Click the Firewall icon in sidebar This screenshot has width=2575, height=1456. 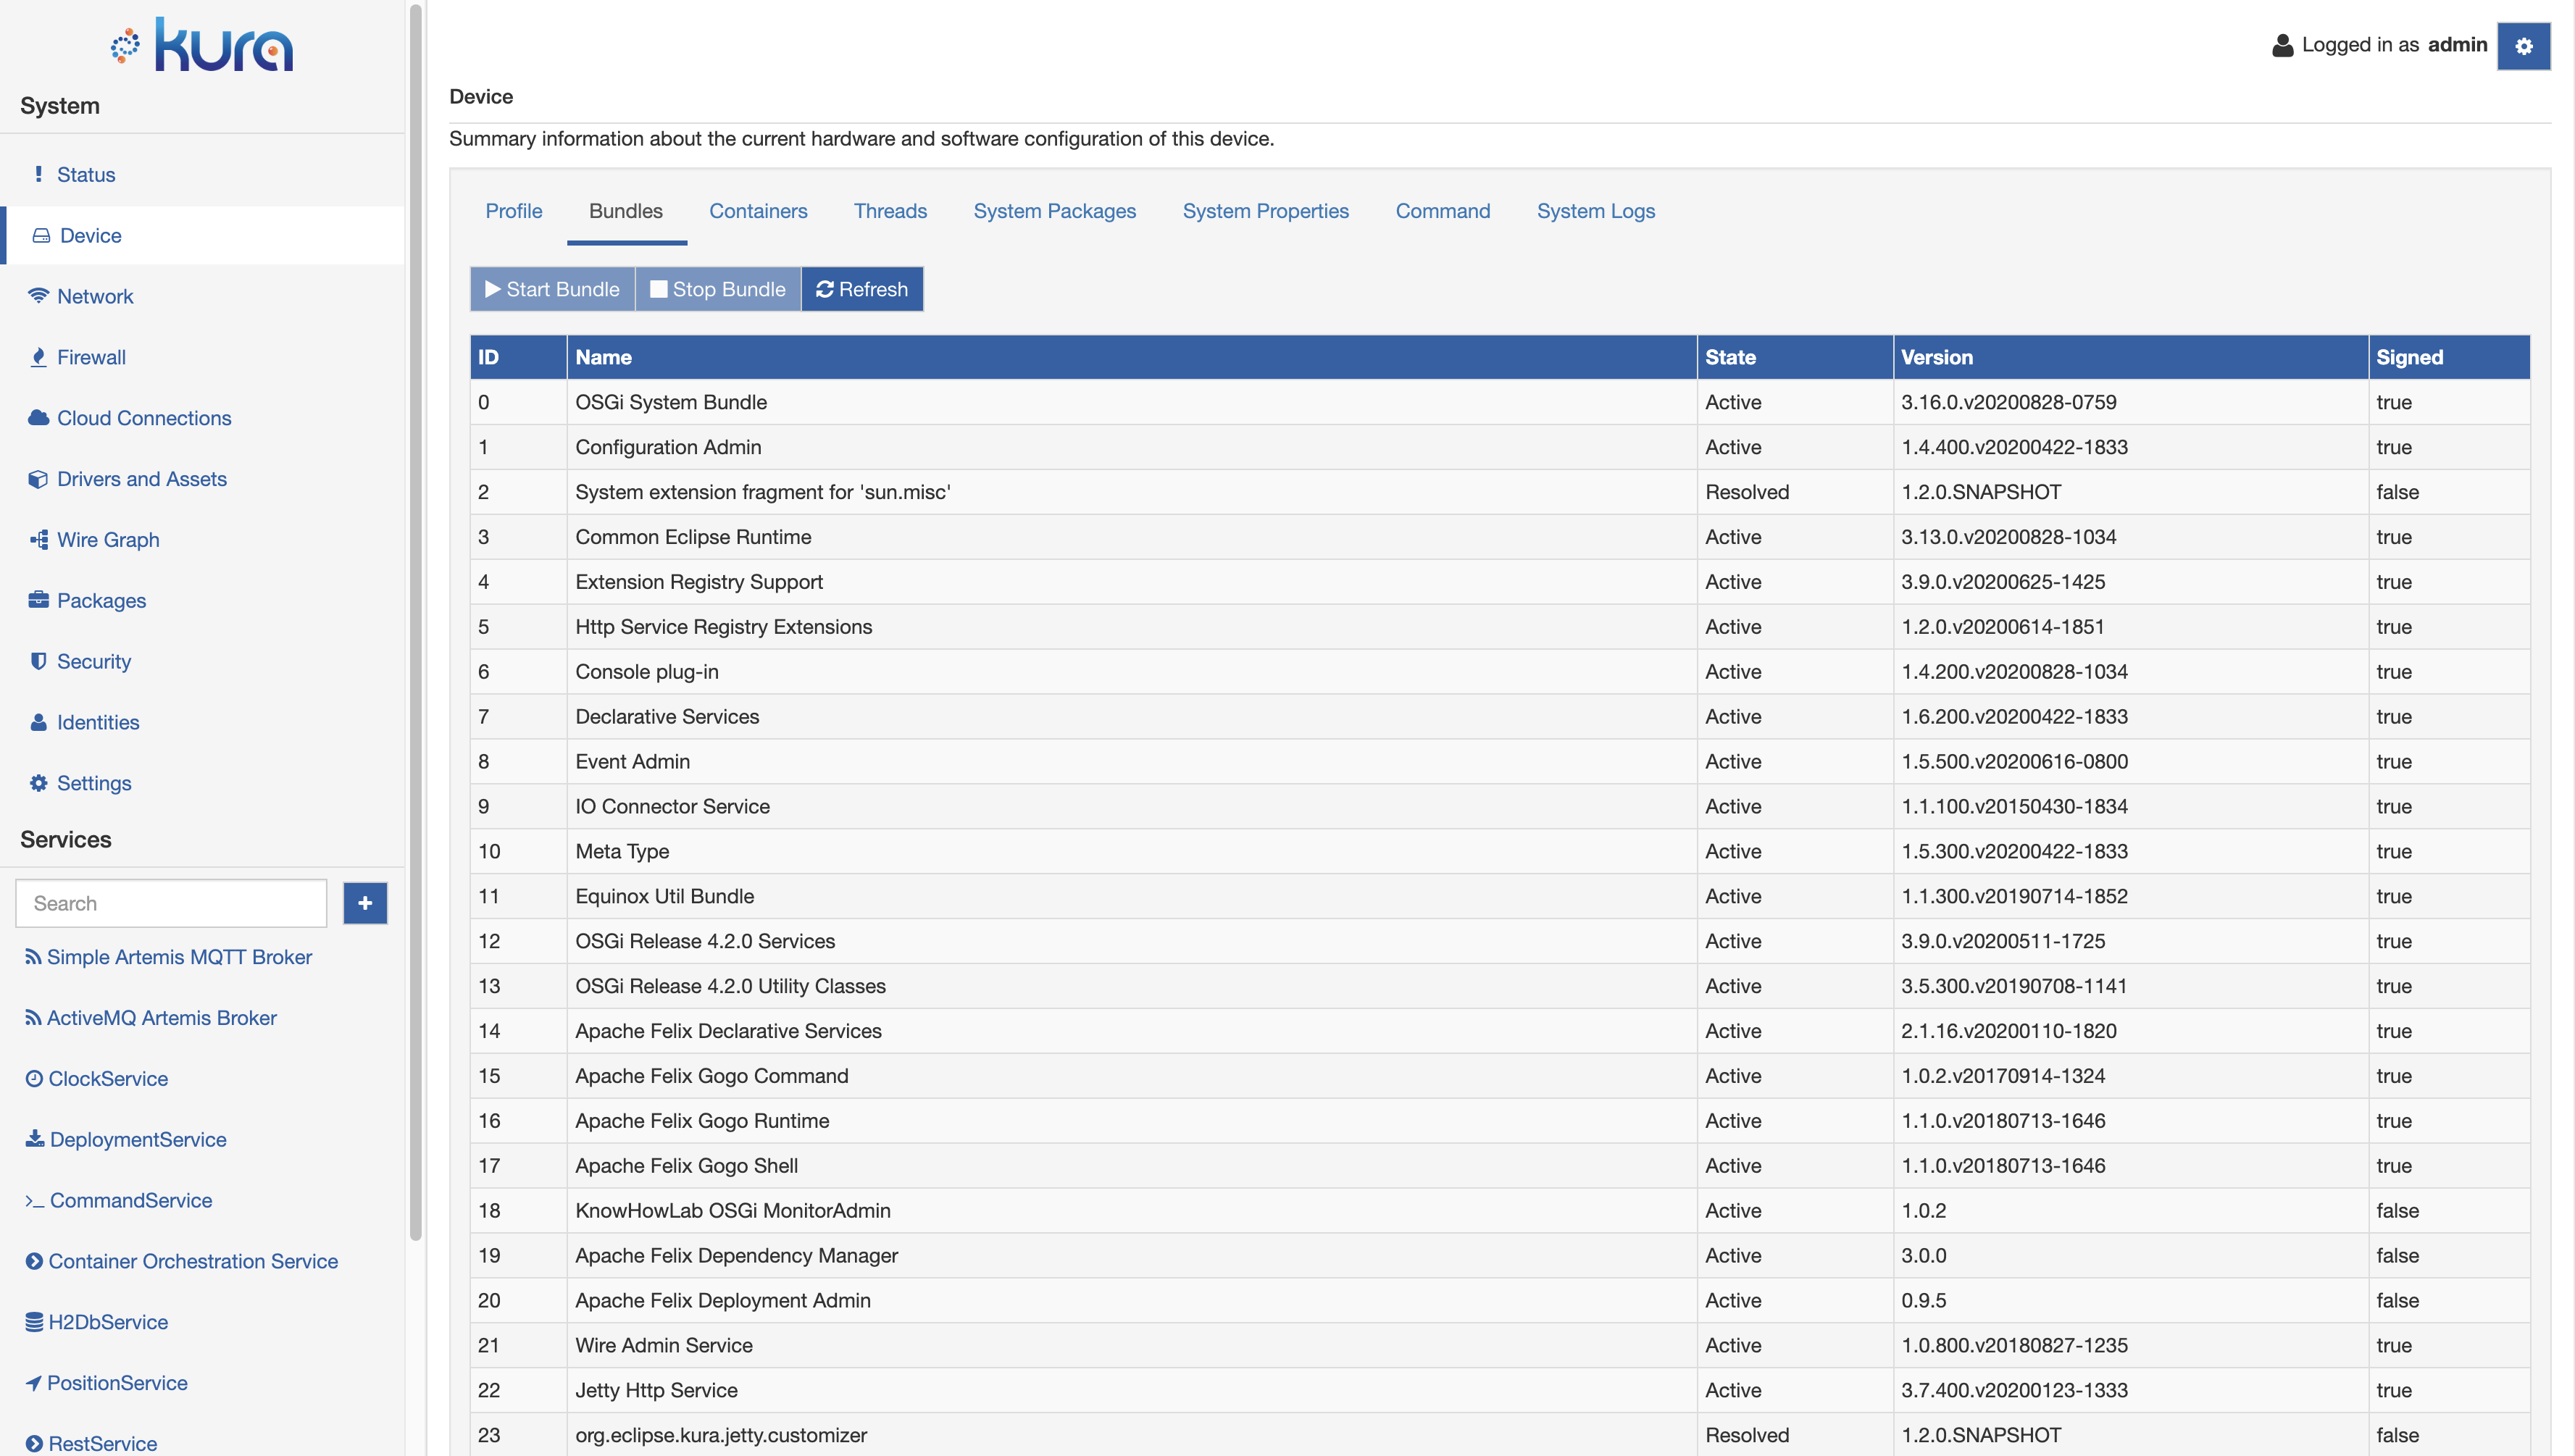click(39, 356)
